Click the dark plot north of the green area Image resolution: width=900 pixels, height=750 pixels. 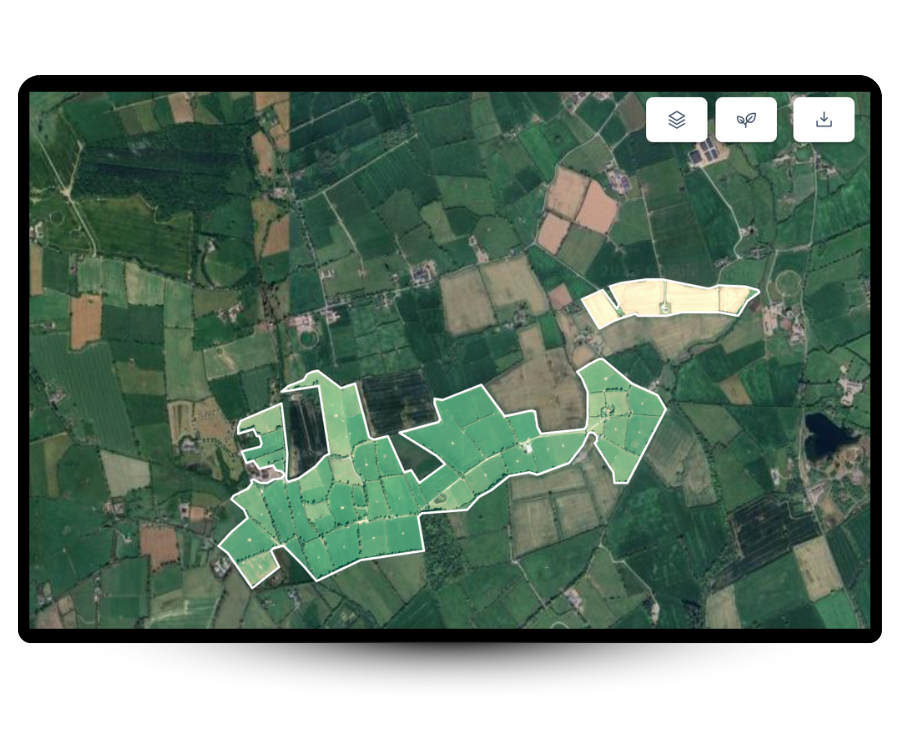pyautogui.click(x=397, y=398)
